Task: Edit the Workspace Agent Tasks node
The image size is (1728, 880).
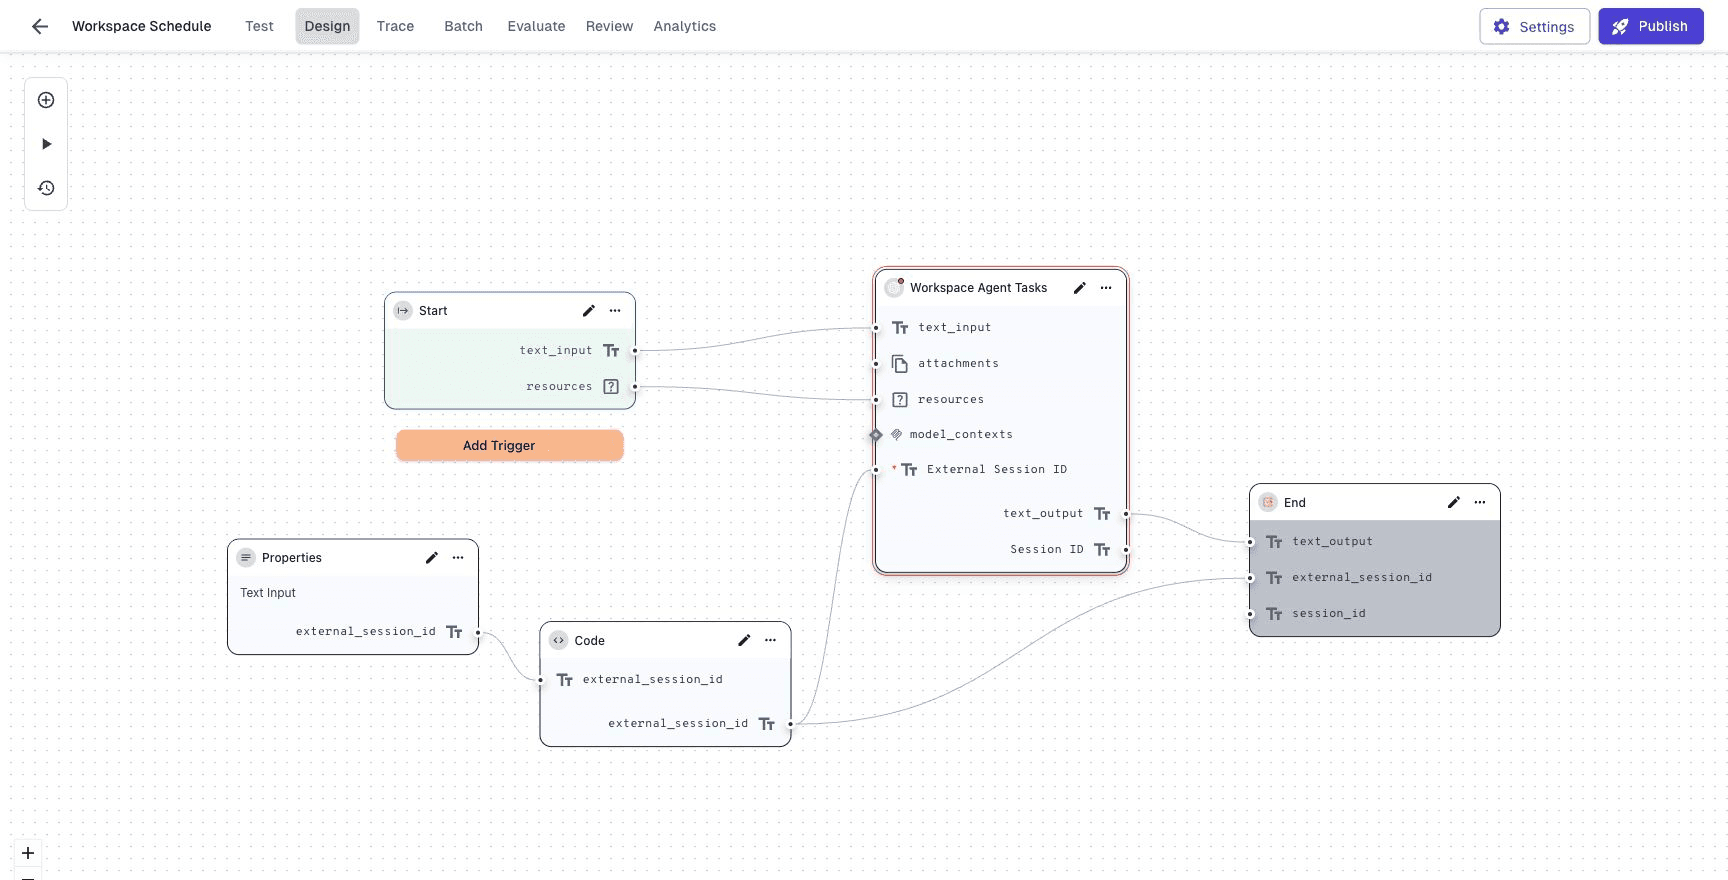Action: click(1080, 288)
